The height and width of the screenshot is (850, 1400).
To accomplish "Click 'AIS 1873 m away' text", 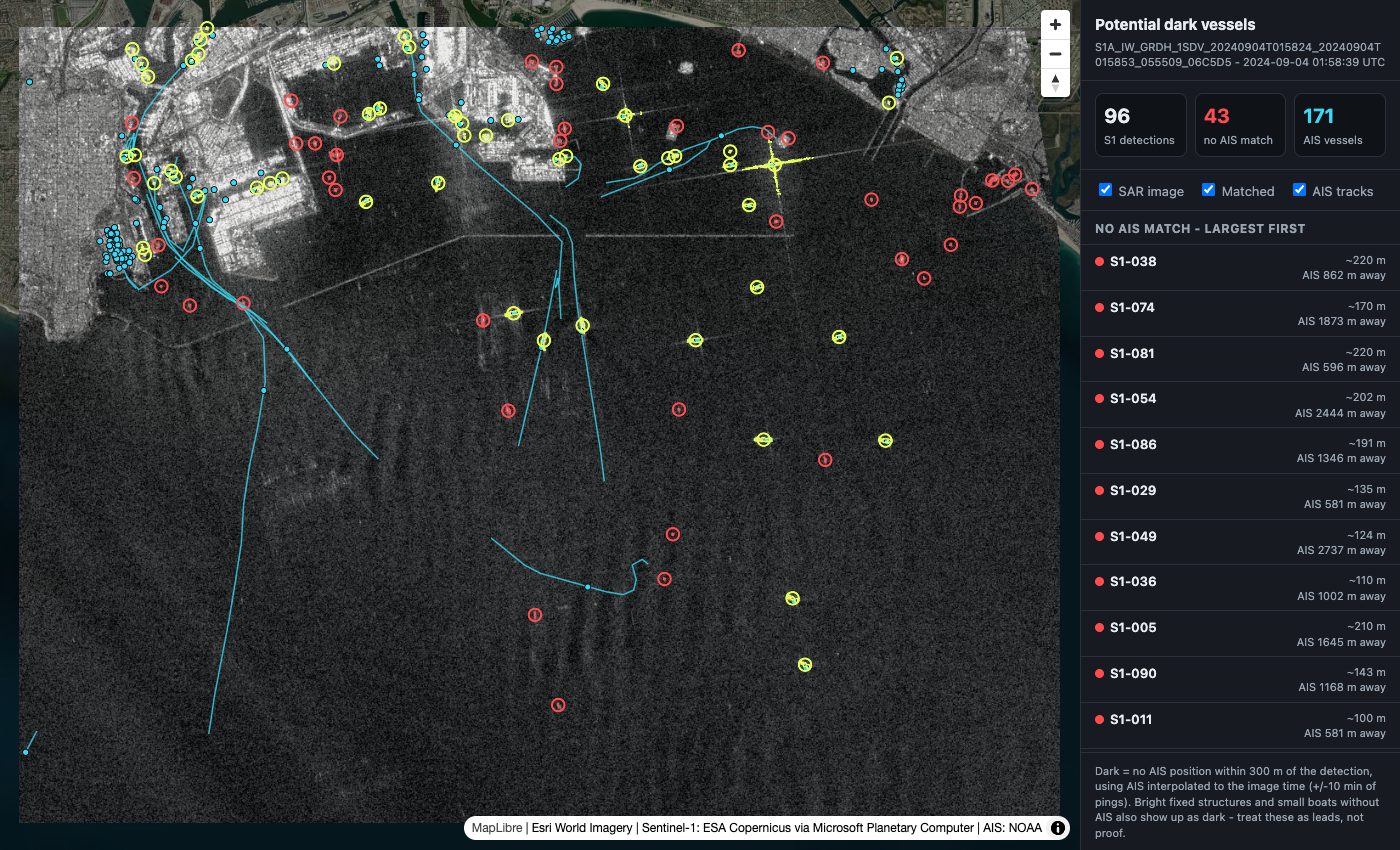I will (x=1344, y=322).
